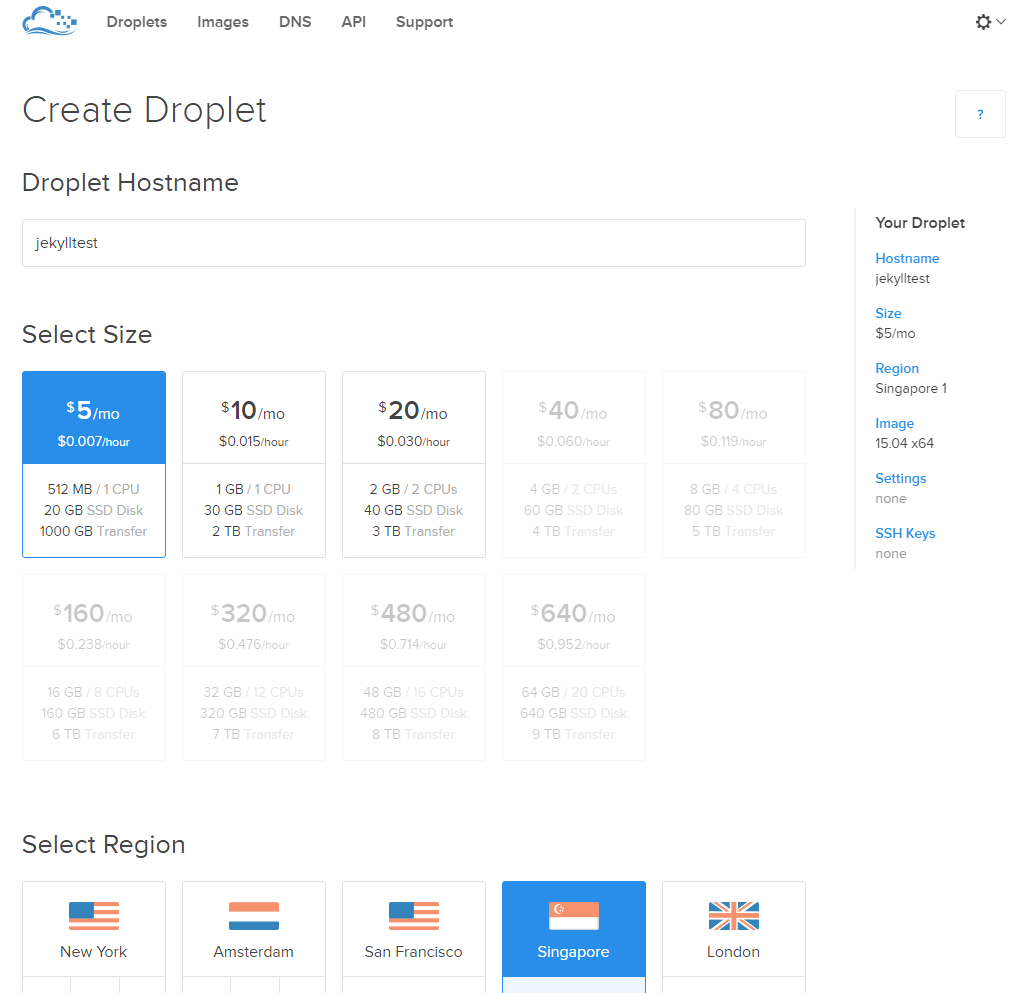The image size is (1036, 993).
Task: Click the DigitalOcean cloud logo
Action: 50,20
